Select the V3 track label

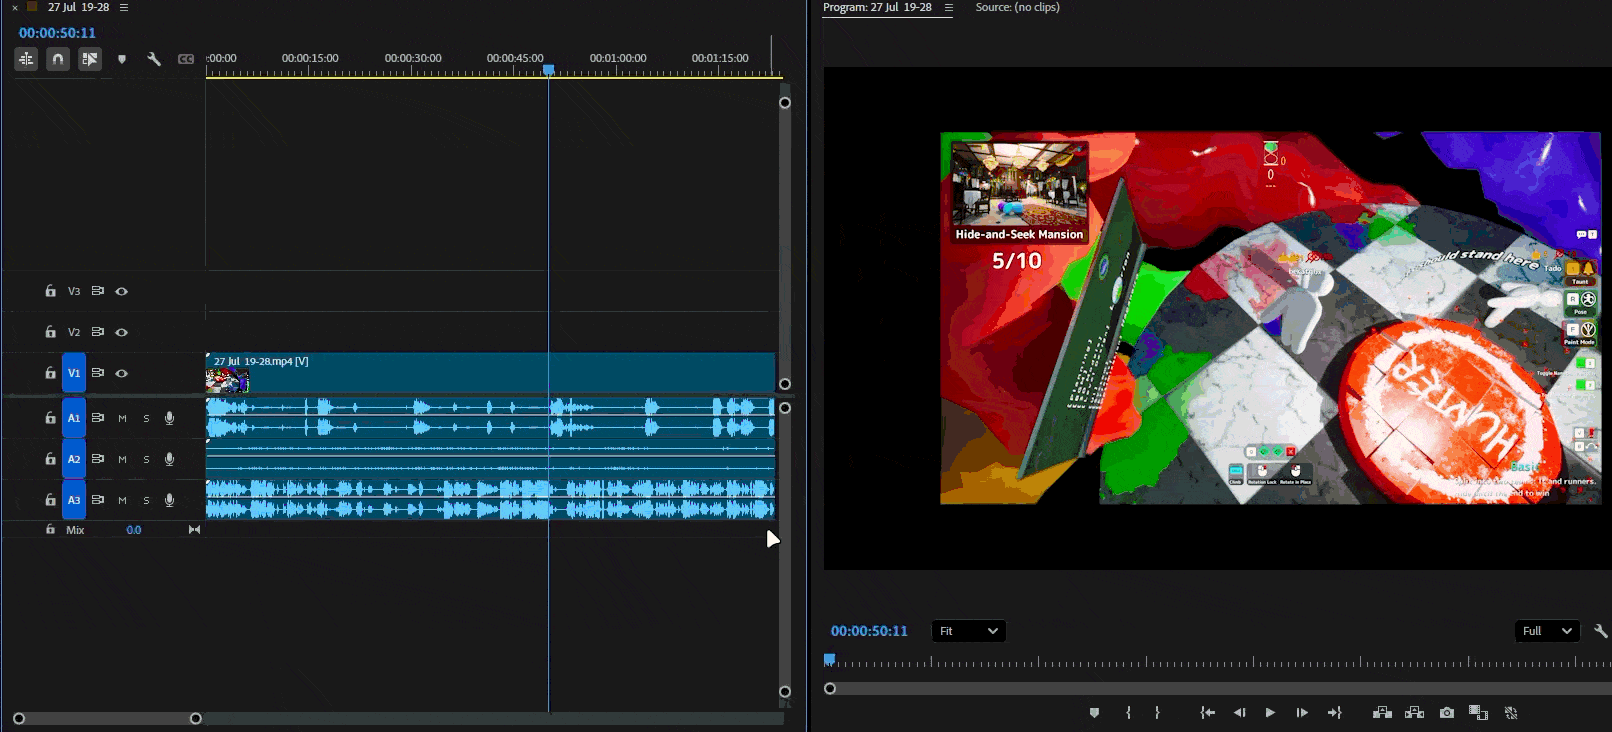[x=74, y=291]
